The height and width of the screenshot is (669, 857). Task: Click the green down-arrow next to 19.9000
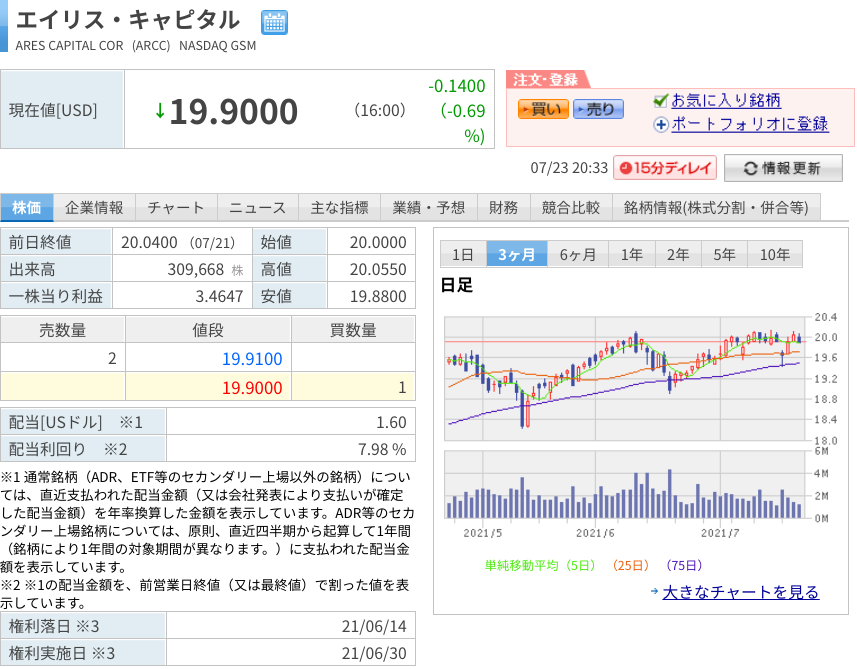coord(160,111)
